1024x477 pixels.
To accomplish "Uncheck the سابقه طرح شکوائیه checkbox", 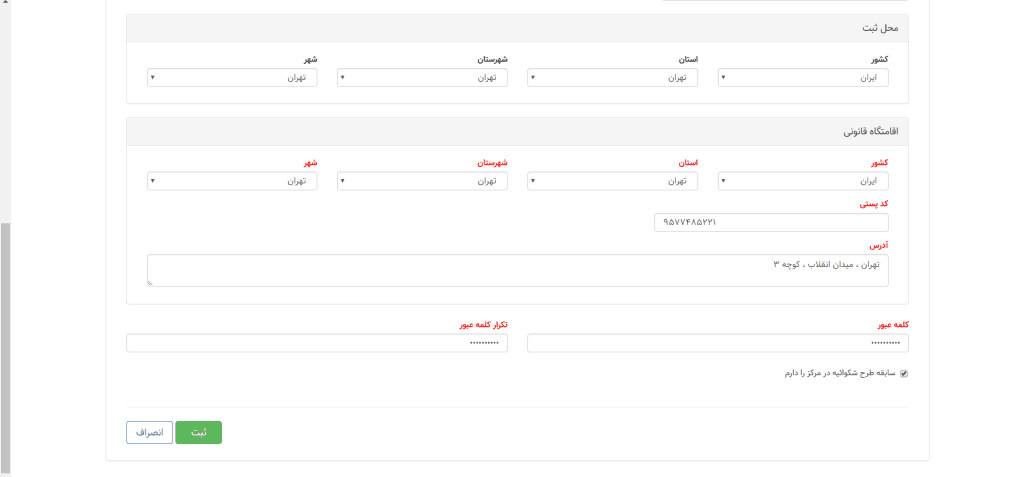I will [904, 373].
